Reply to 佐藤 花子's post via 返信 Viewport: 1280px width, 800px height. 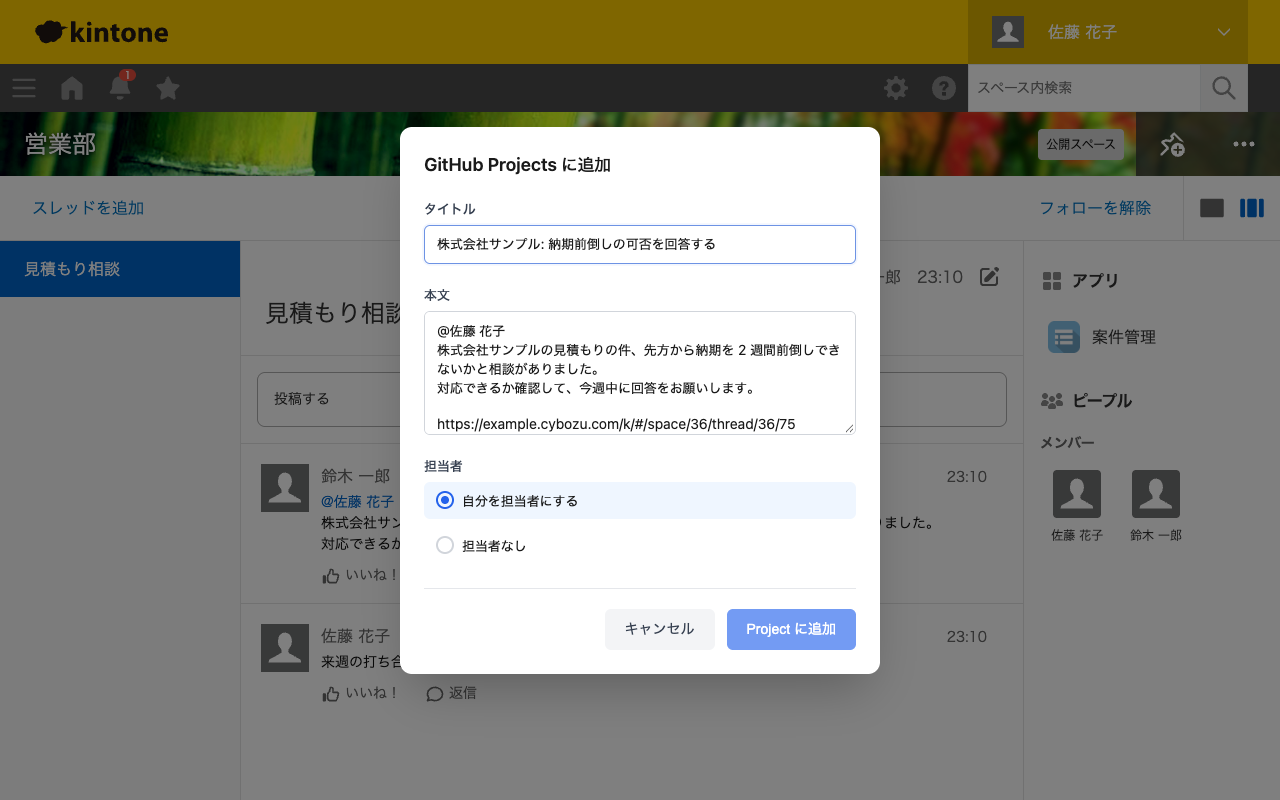pyautogui.click(x=451, y=693)
